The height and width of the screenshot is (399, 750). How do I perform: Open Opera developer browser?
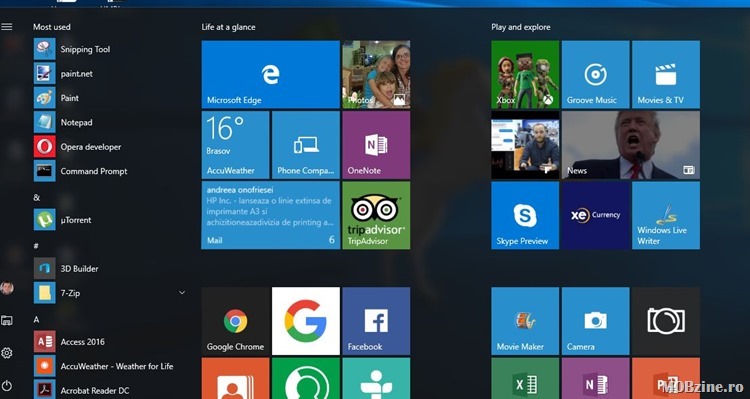[x=110, y=146]
